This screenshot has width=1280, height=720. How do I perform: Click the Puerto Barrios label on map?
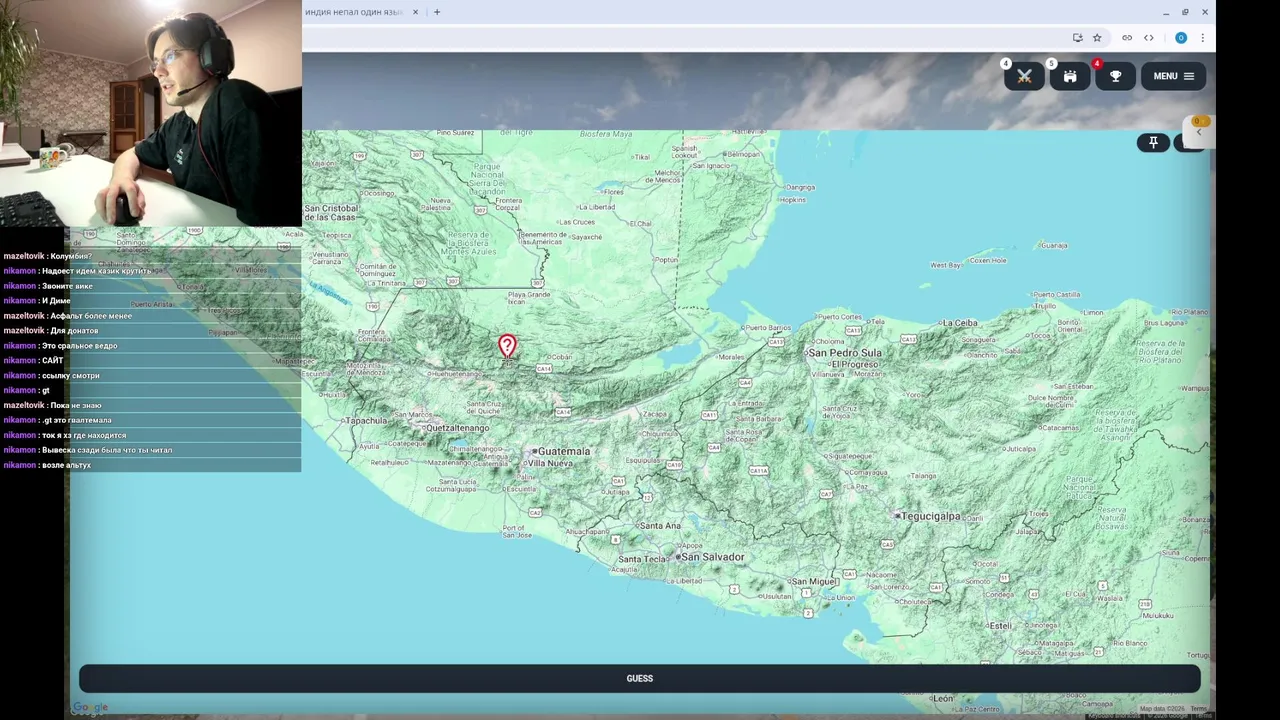pos(767,327)
